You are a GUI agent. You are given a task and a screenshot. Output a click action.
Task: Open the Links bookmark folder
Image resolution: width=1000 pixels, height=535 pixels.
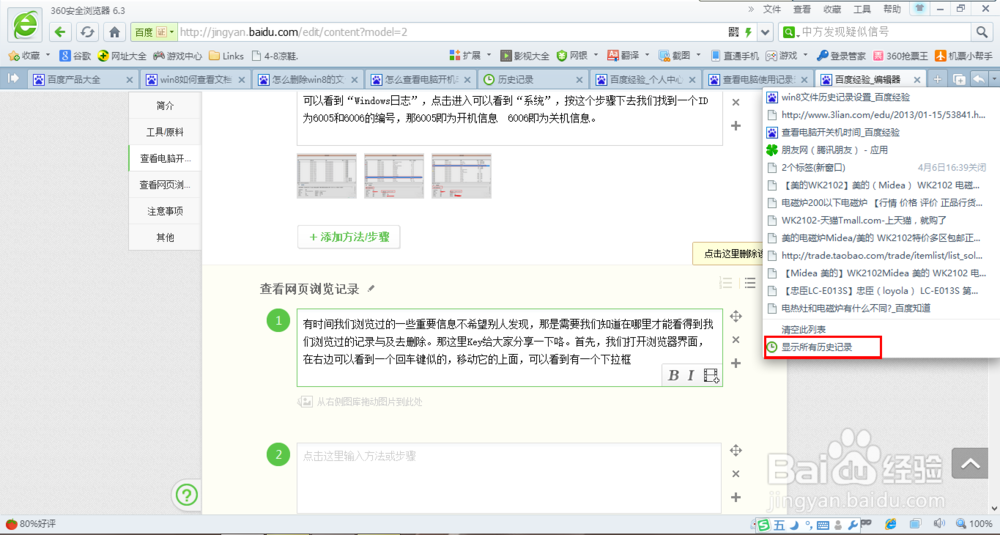click(226, 56)
